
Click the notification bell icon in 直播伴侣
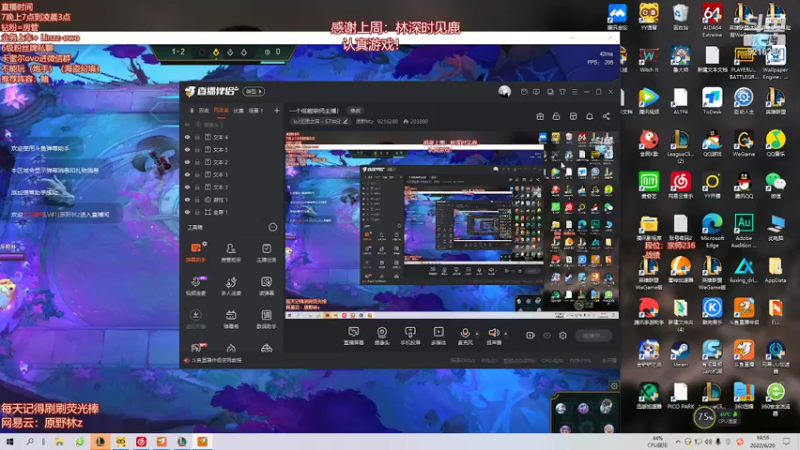[589, 116]
